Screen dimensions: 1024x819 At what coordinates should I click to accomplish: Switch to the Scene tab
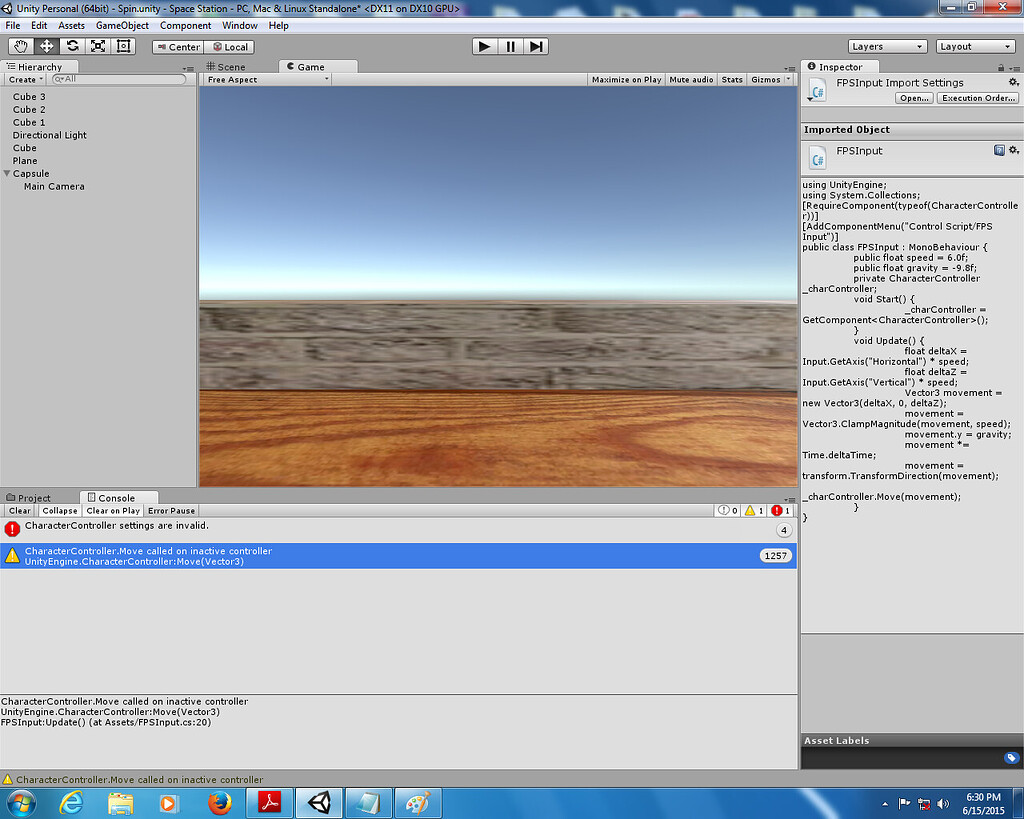tap(233, 66)
